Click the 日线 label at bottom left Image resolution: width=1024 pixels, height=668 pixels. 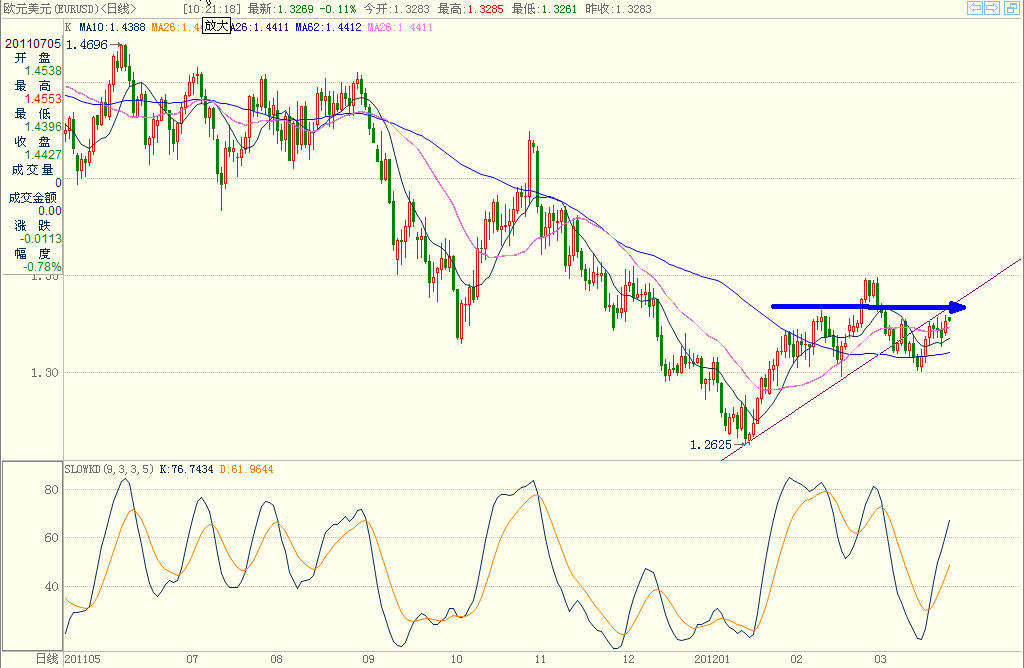(47, 659)
